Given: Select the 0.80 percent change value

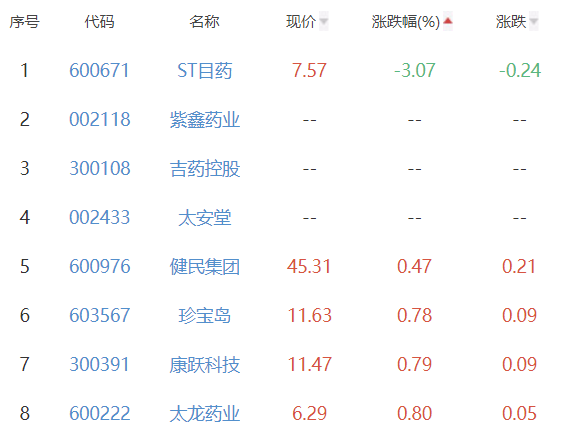Looking at the screenshot, I should tap(414, 413).
